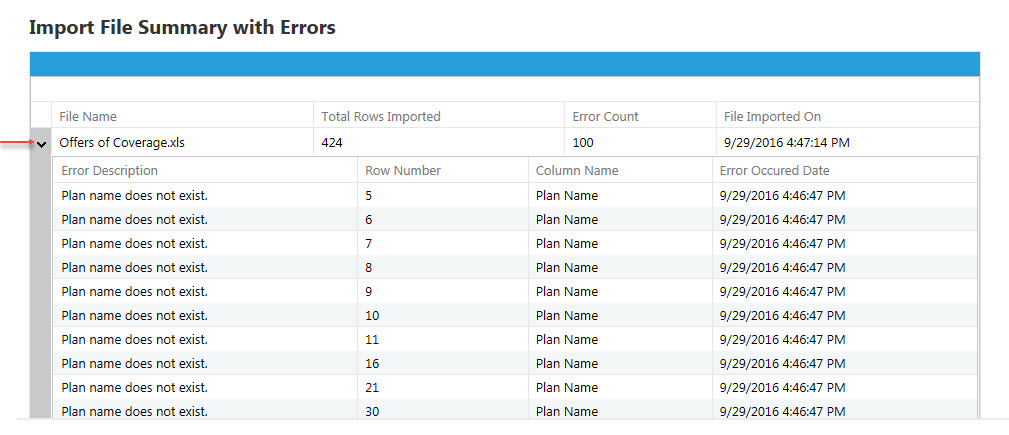Select the total rows value 424
Screen dimensions: 1009x435
(332, 143)
